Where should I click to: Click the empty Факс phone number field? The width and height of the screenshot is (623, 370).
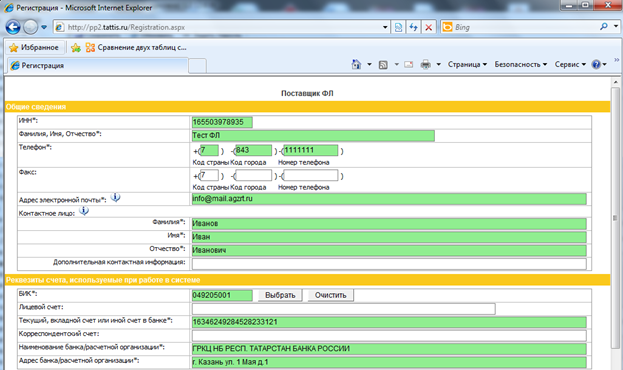(x=311, y=175)
